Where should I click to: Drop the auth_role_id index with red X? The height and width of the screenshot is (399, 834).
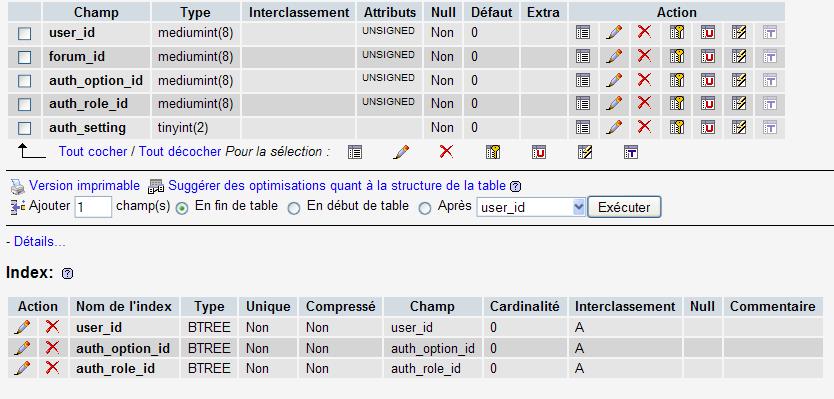[52, 367]
